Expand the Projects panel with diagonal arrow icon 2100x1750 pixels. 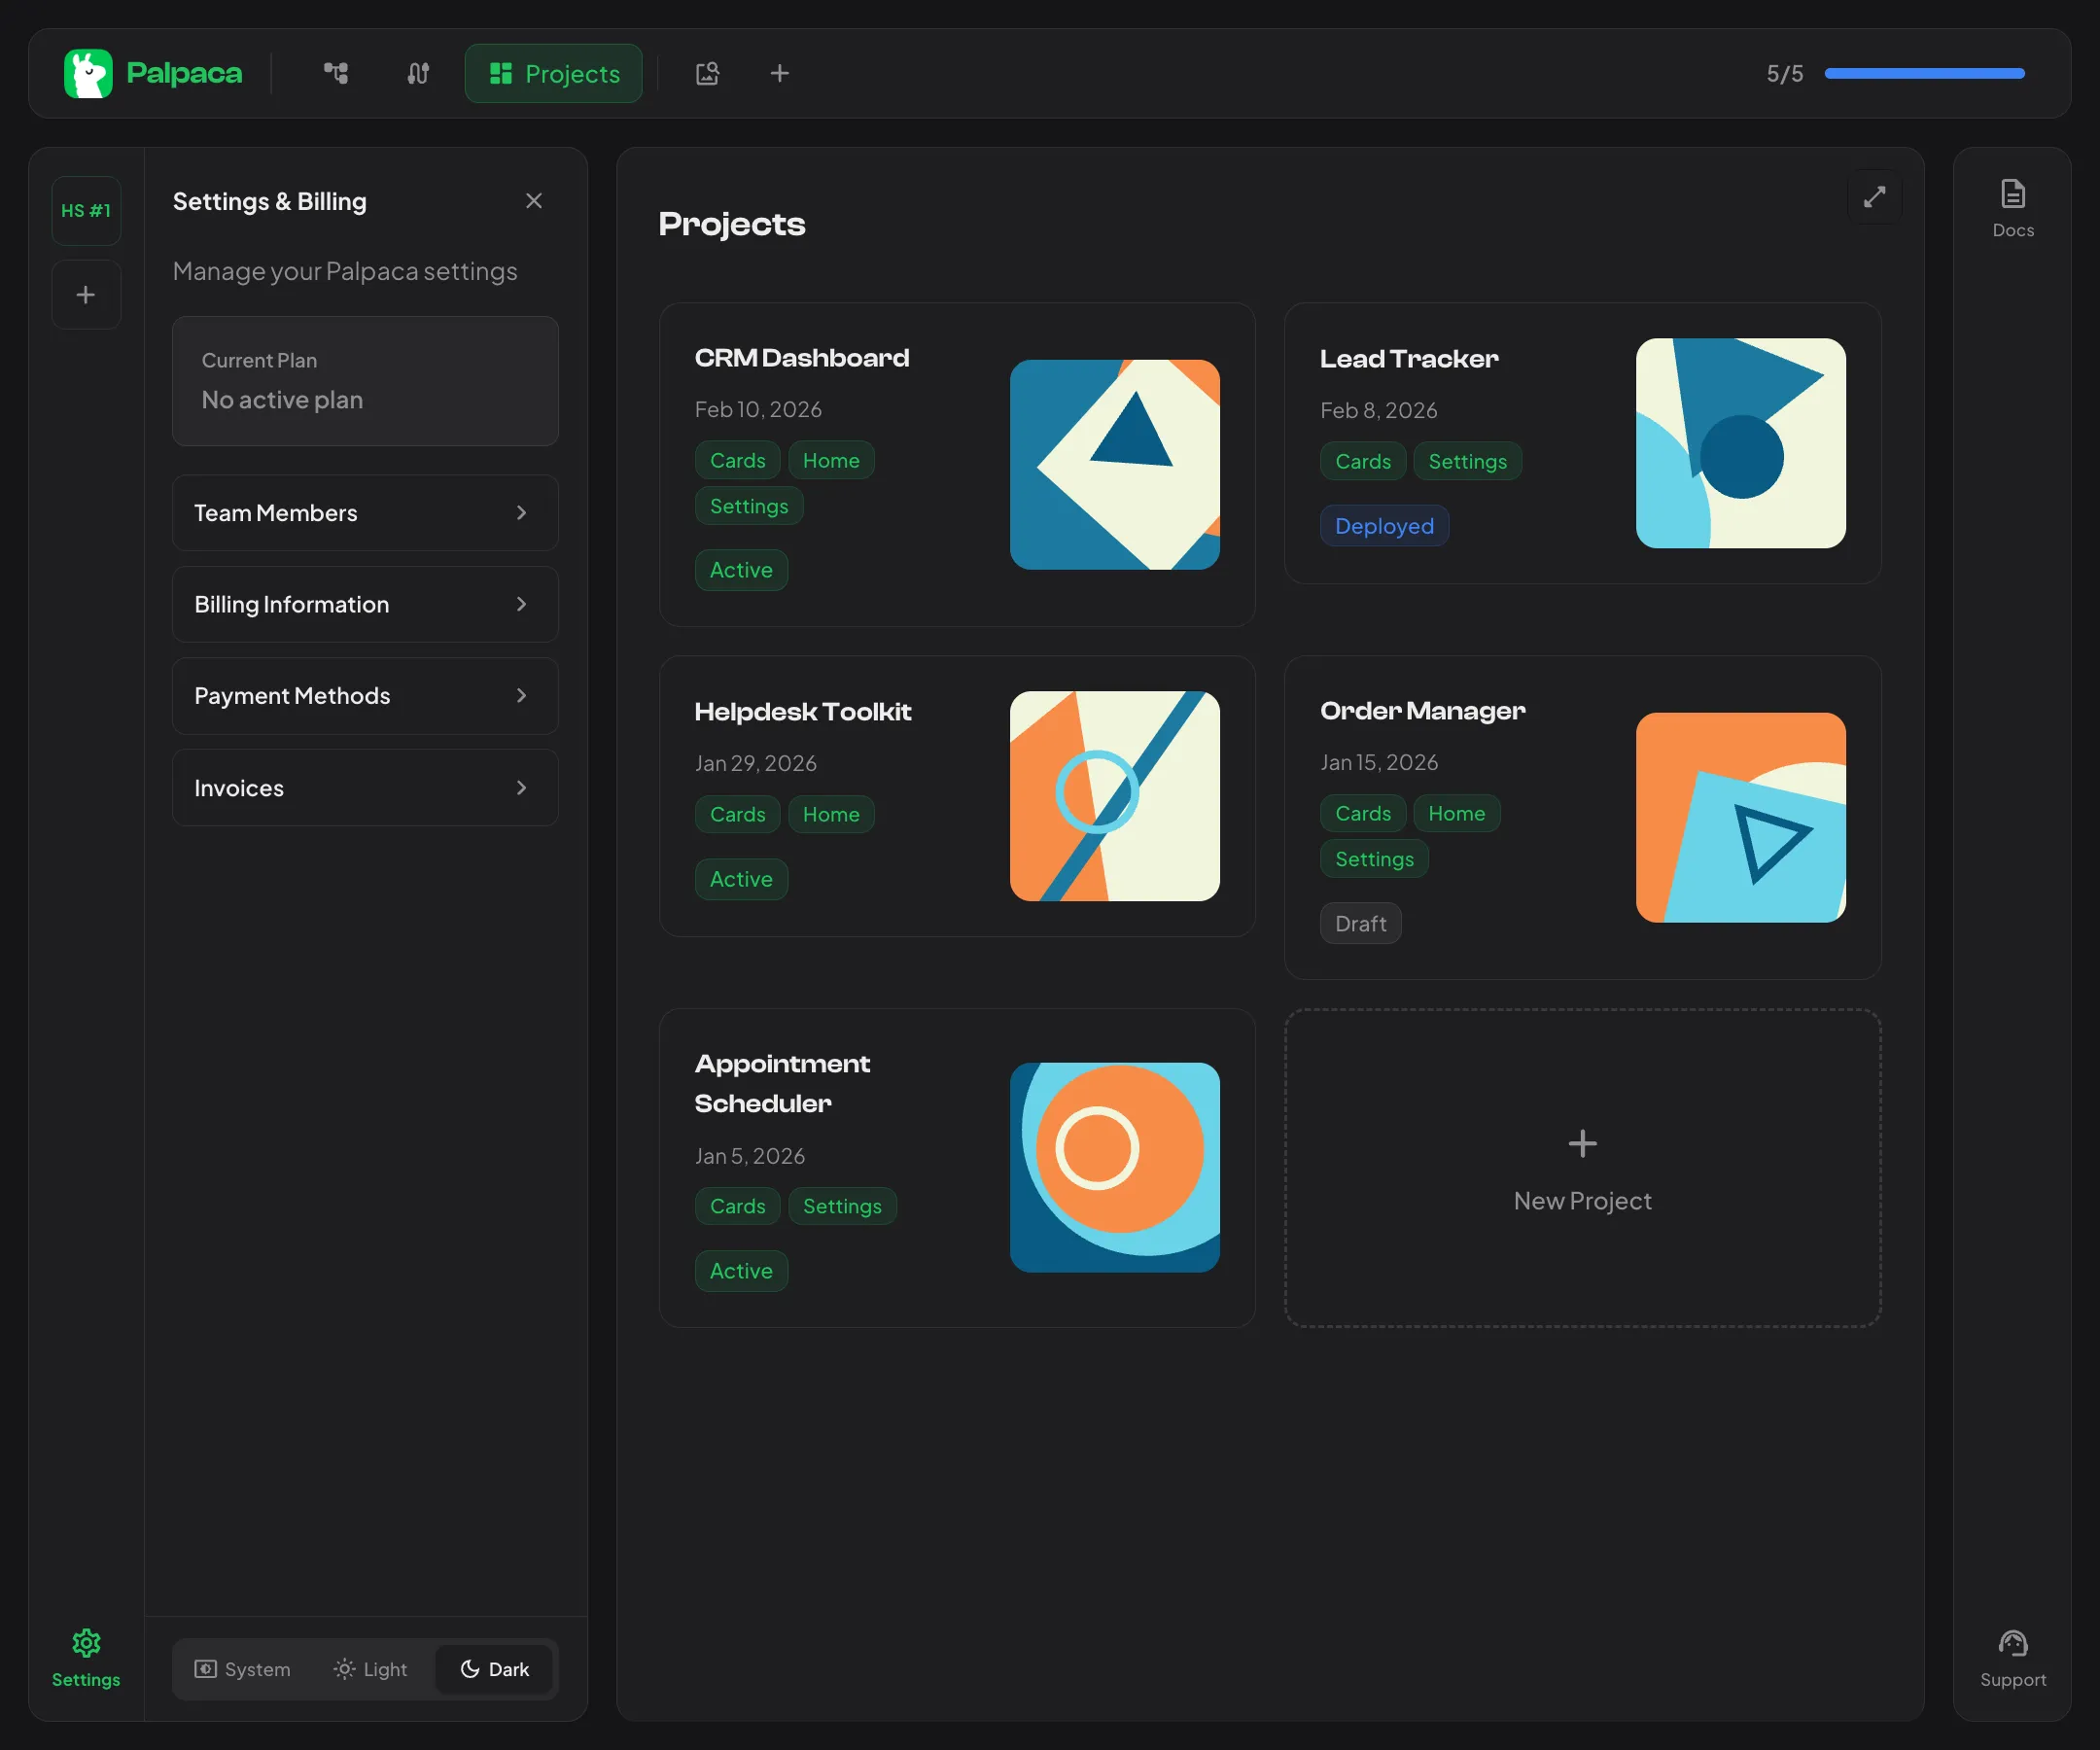click(1874, 198)
